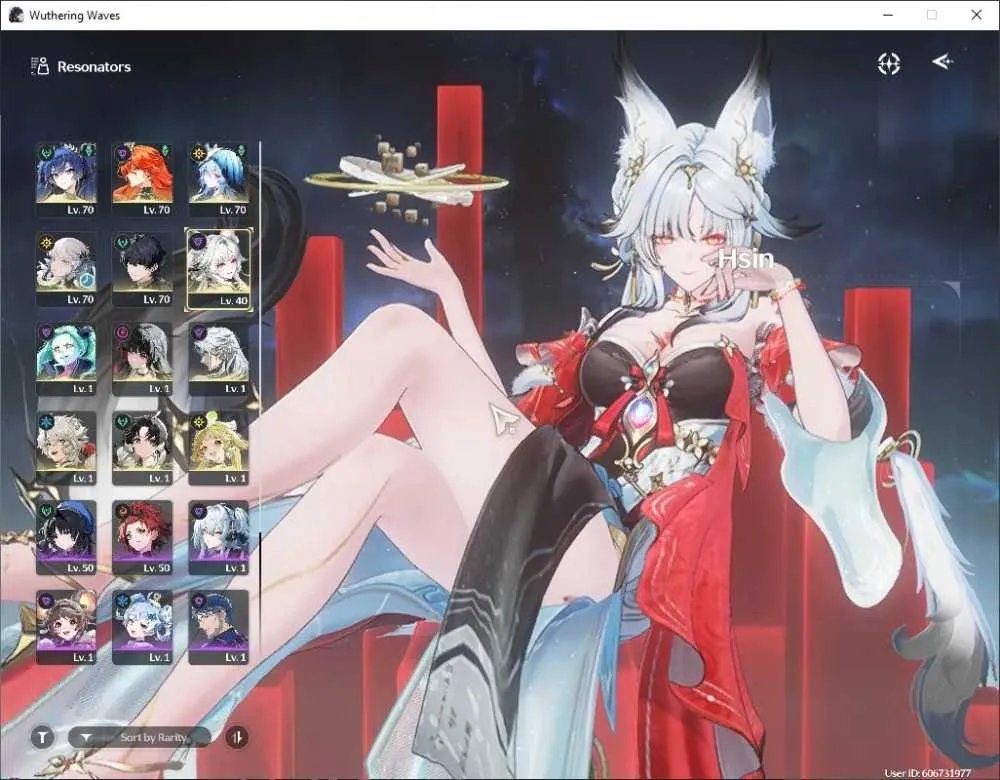Select the pale blue-haired Lv. 1 resonator in the last row
Image resolution: width=1000 pixels, height=780 pixels.
[142, 627]
